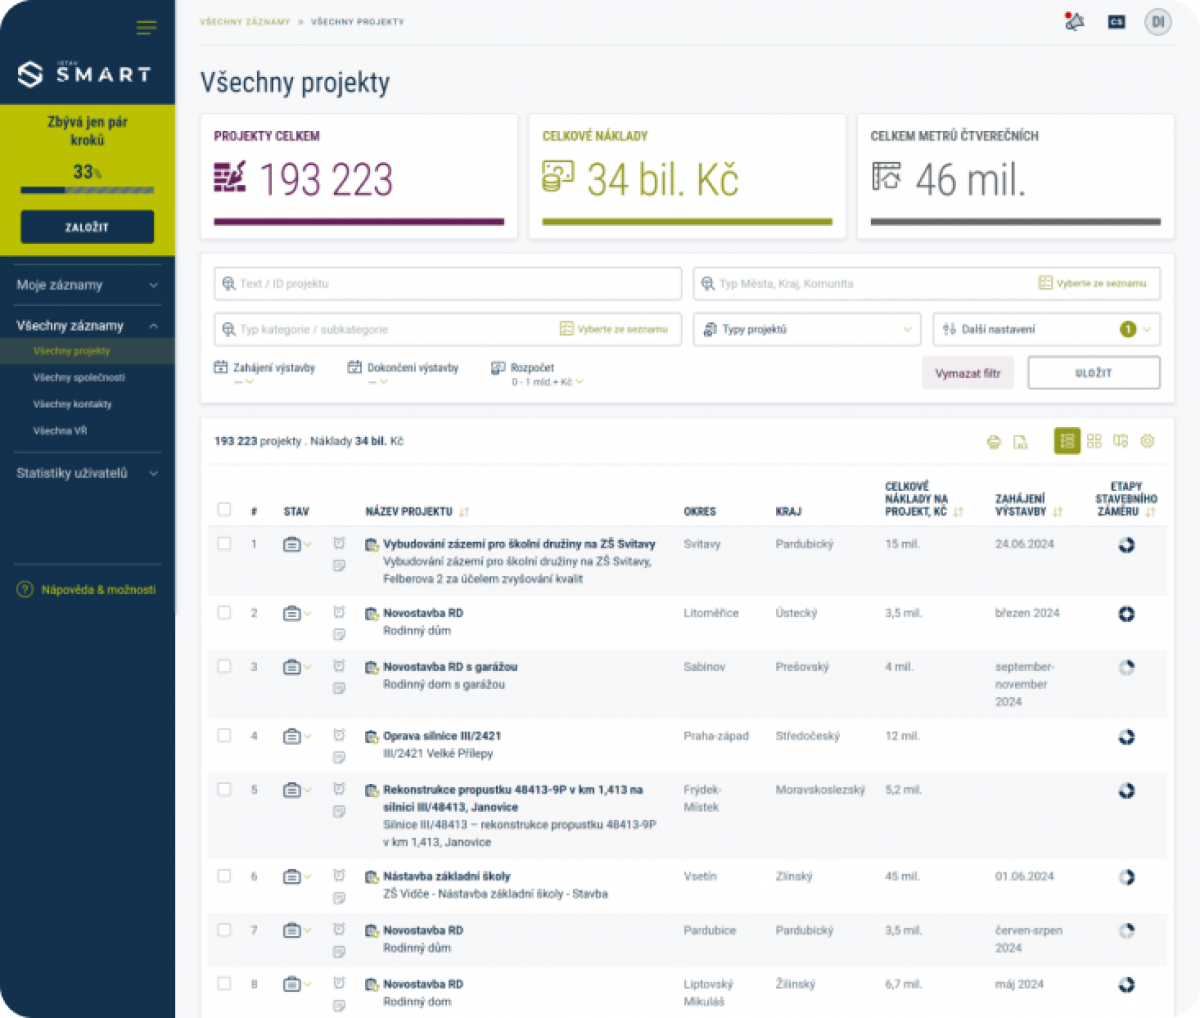Click the Text / ID projektu search field
Screen dimensions: 1200x1018
tap(448, 284)
